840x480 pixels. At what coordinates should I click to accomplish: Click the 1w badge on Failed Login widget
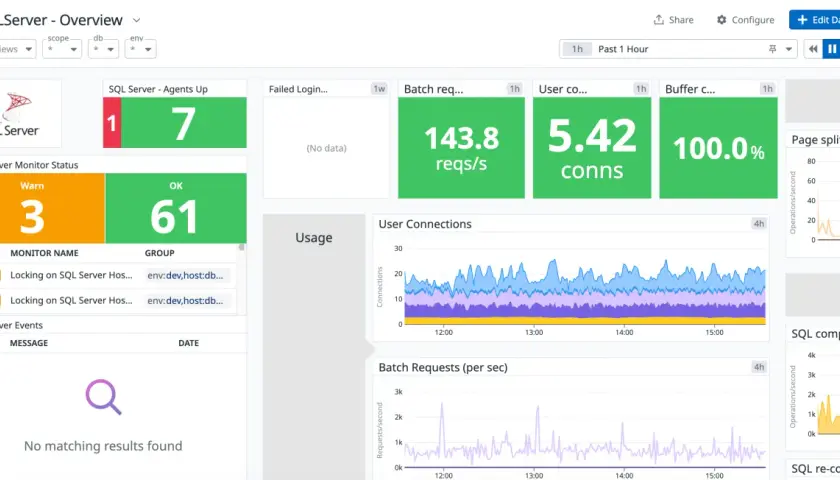379,89
